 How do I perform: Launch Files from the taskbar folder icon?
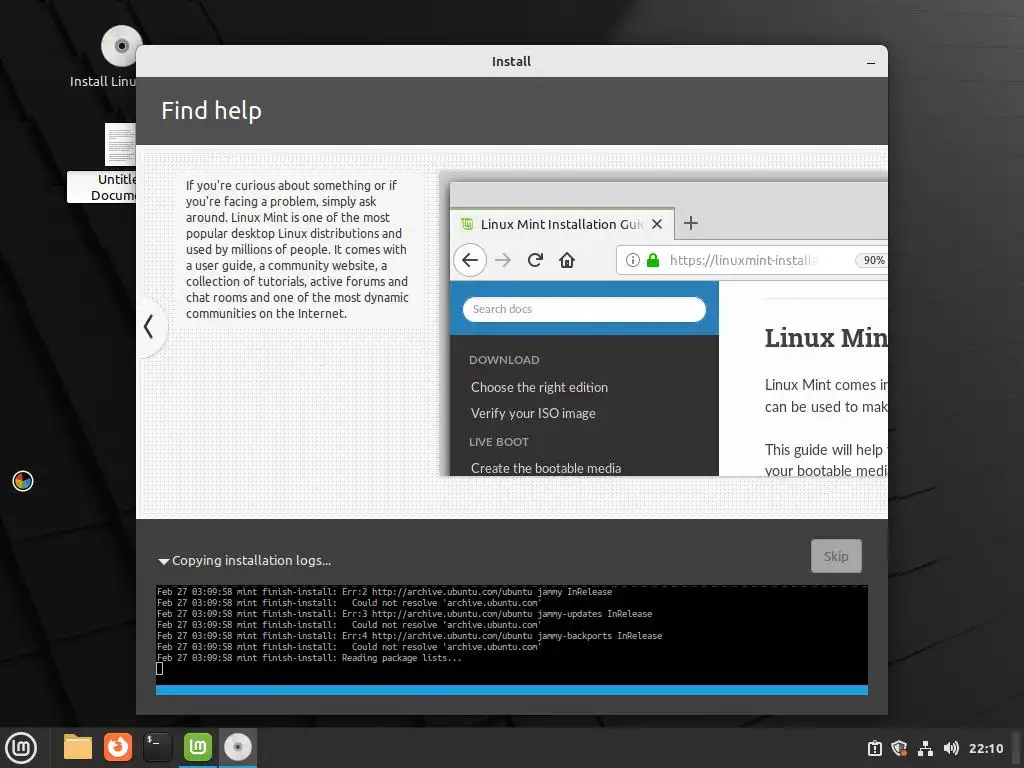coord(78,747)
